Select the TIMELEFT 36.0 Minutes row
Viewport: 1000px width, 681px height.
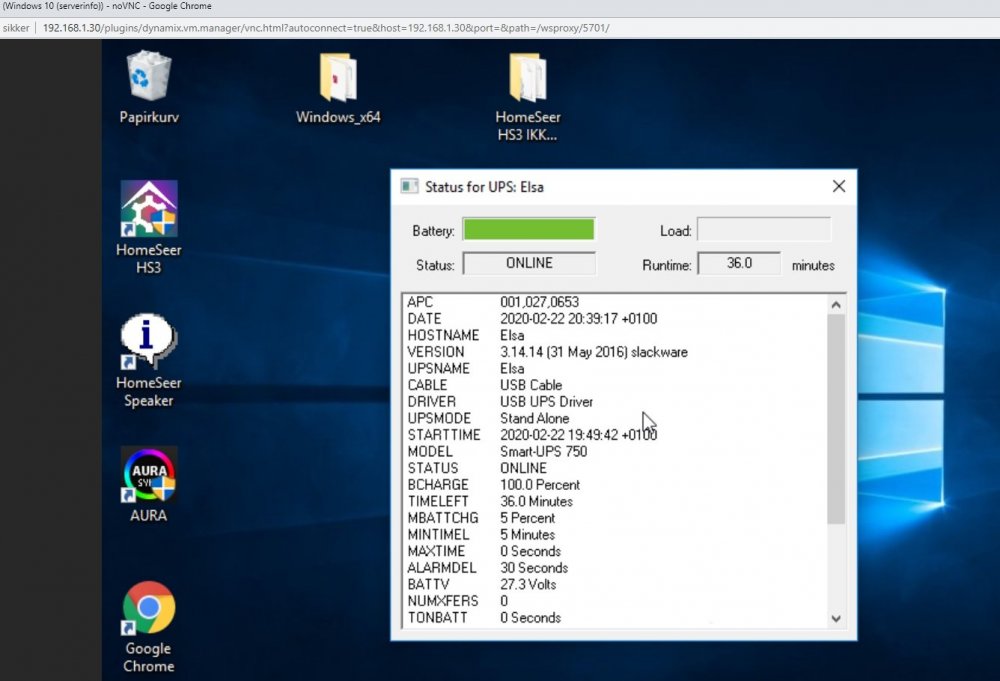[615, 501]
